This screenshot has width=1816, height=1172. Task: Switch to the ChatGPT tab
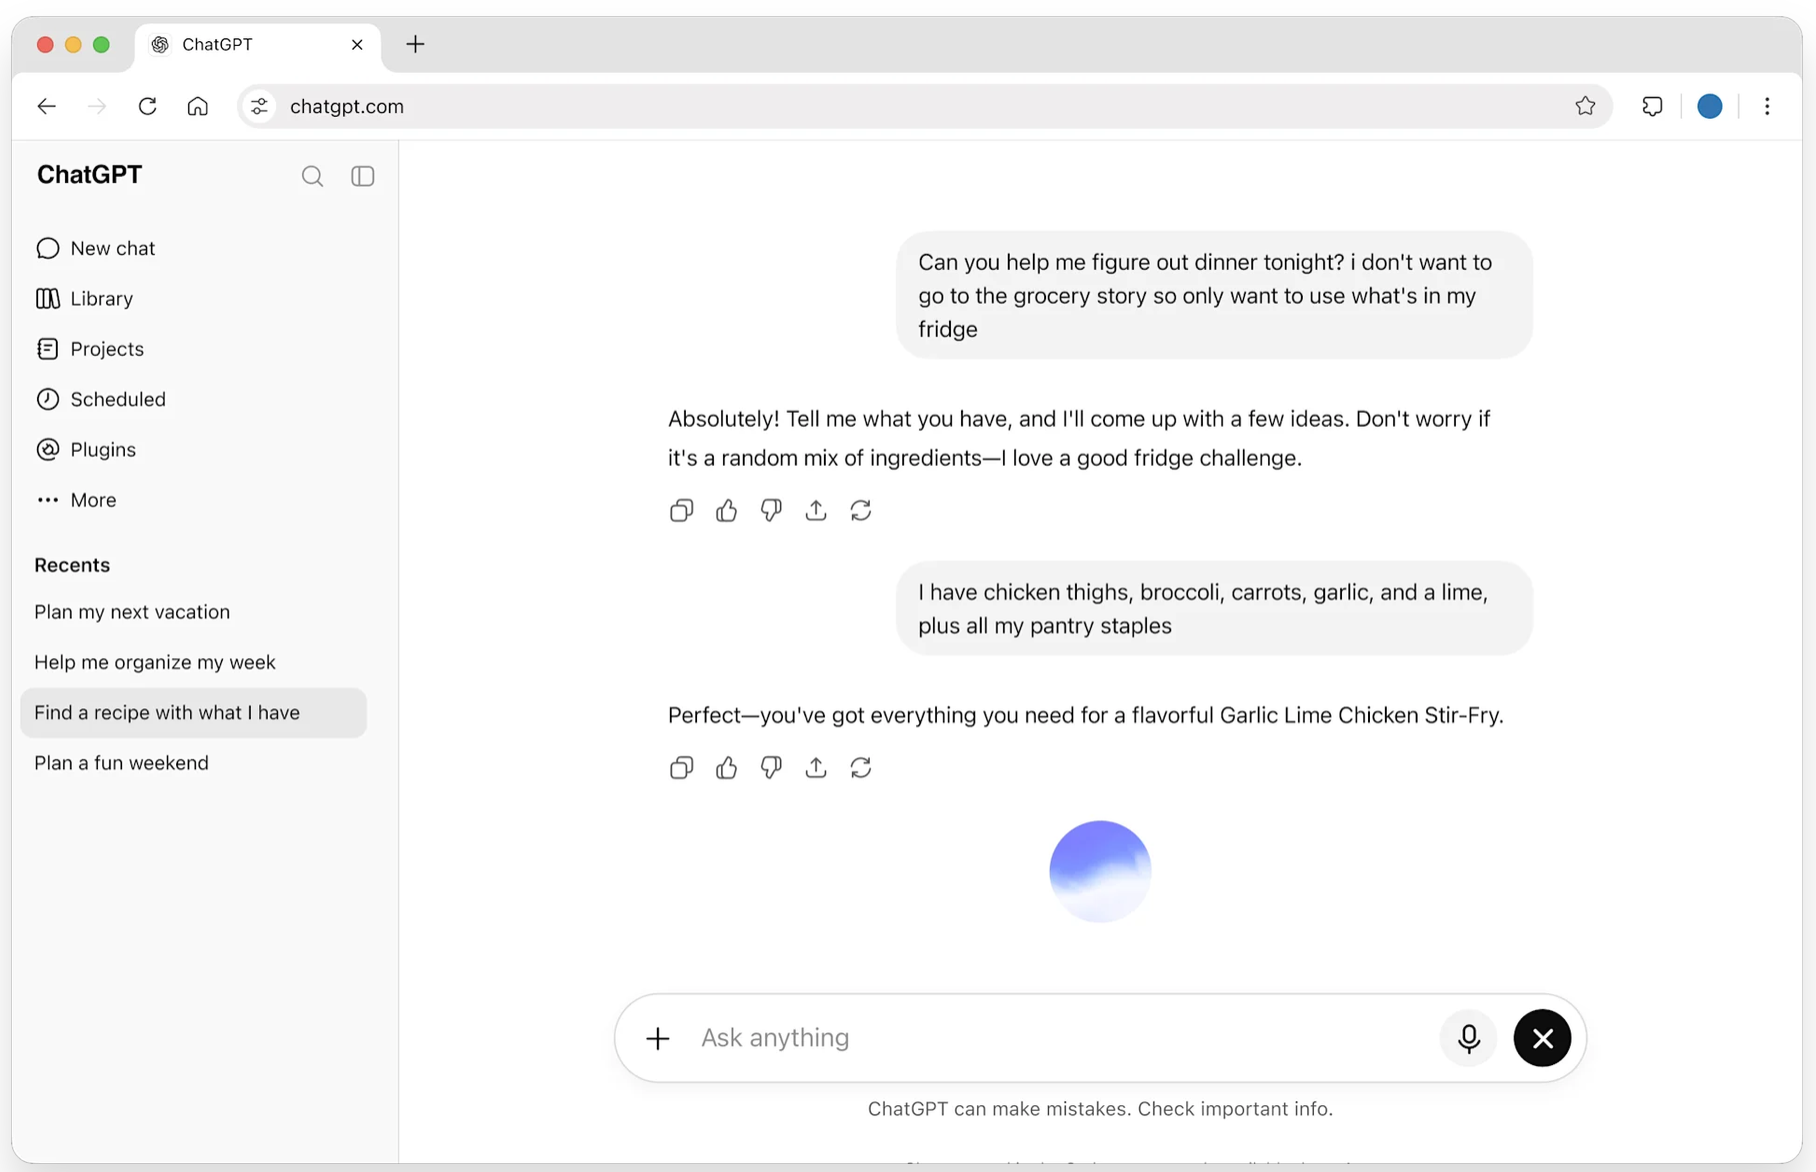pos(257,45)
